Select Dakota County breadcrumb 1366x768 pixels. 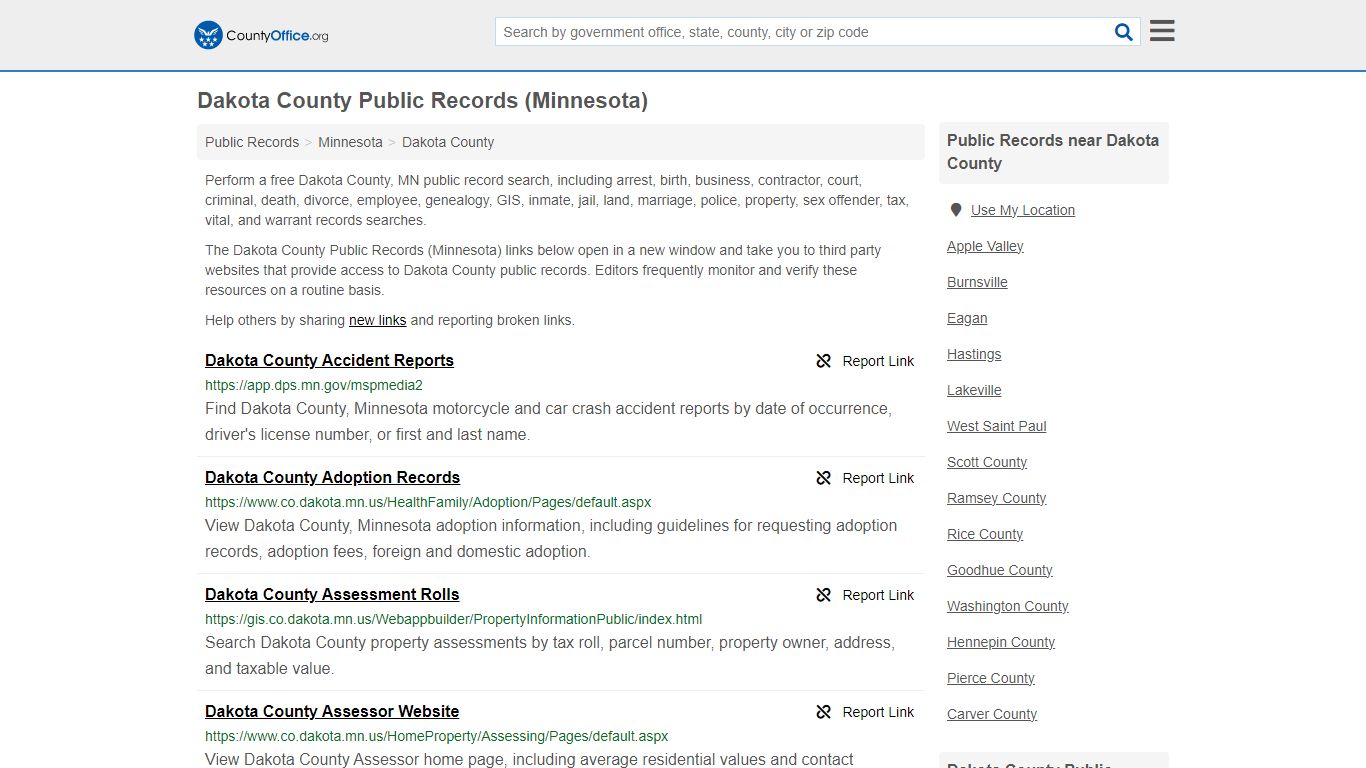point(448,142)
